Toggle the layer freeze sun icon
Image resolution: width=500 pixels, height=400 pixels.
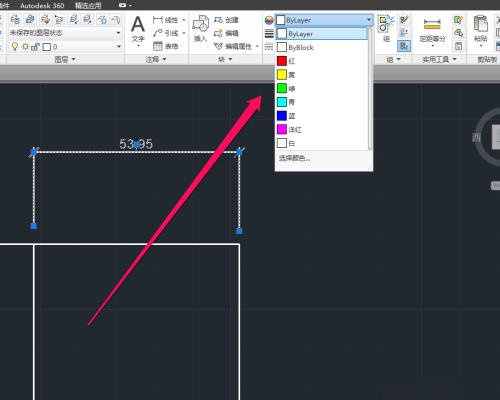coord(25,46)
